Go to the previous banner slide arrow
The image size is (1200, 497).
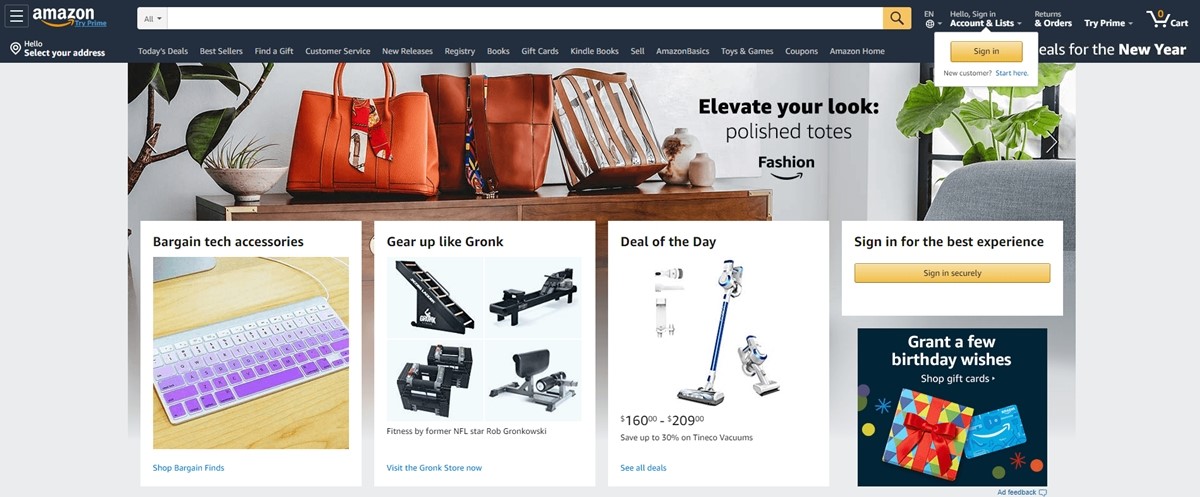coord(151,143)
